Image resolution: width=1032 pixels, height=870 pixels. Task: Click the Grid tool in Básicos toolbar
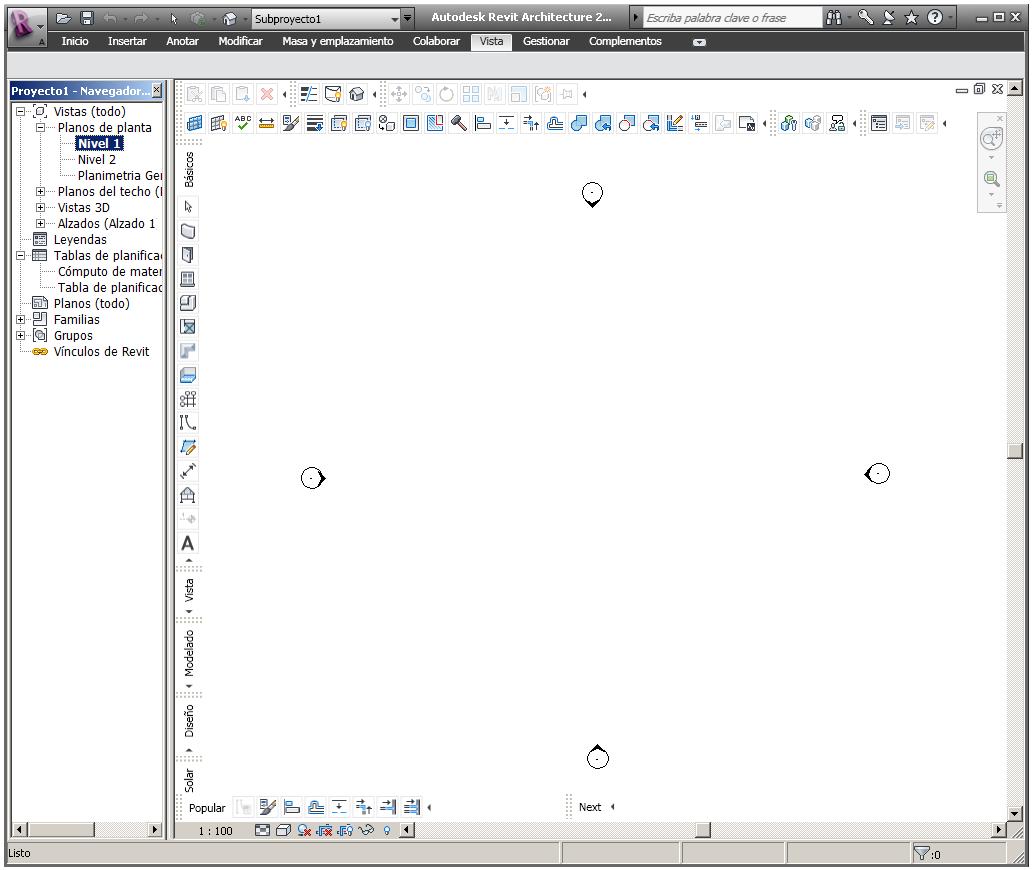click(187, 399)
